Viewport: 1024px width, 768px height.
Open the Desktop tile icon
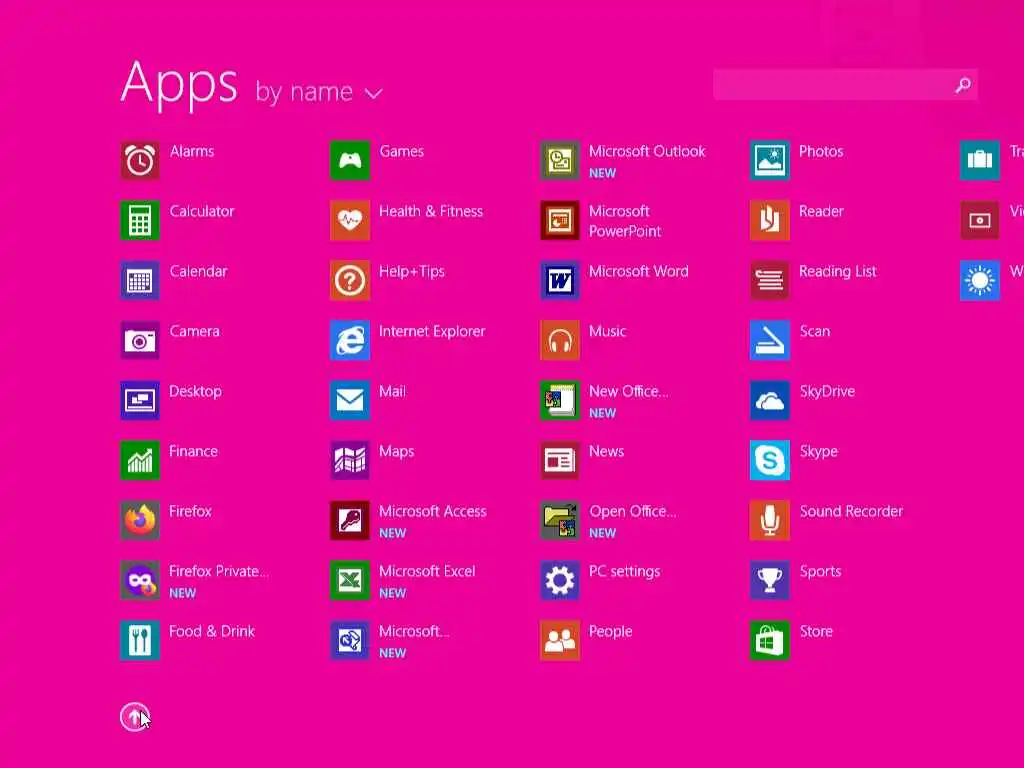tap(140, 400)
